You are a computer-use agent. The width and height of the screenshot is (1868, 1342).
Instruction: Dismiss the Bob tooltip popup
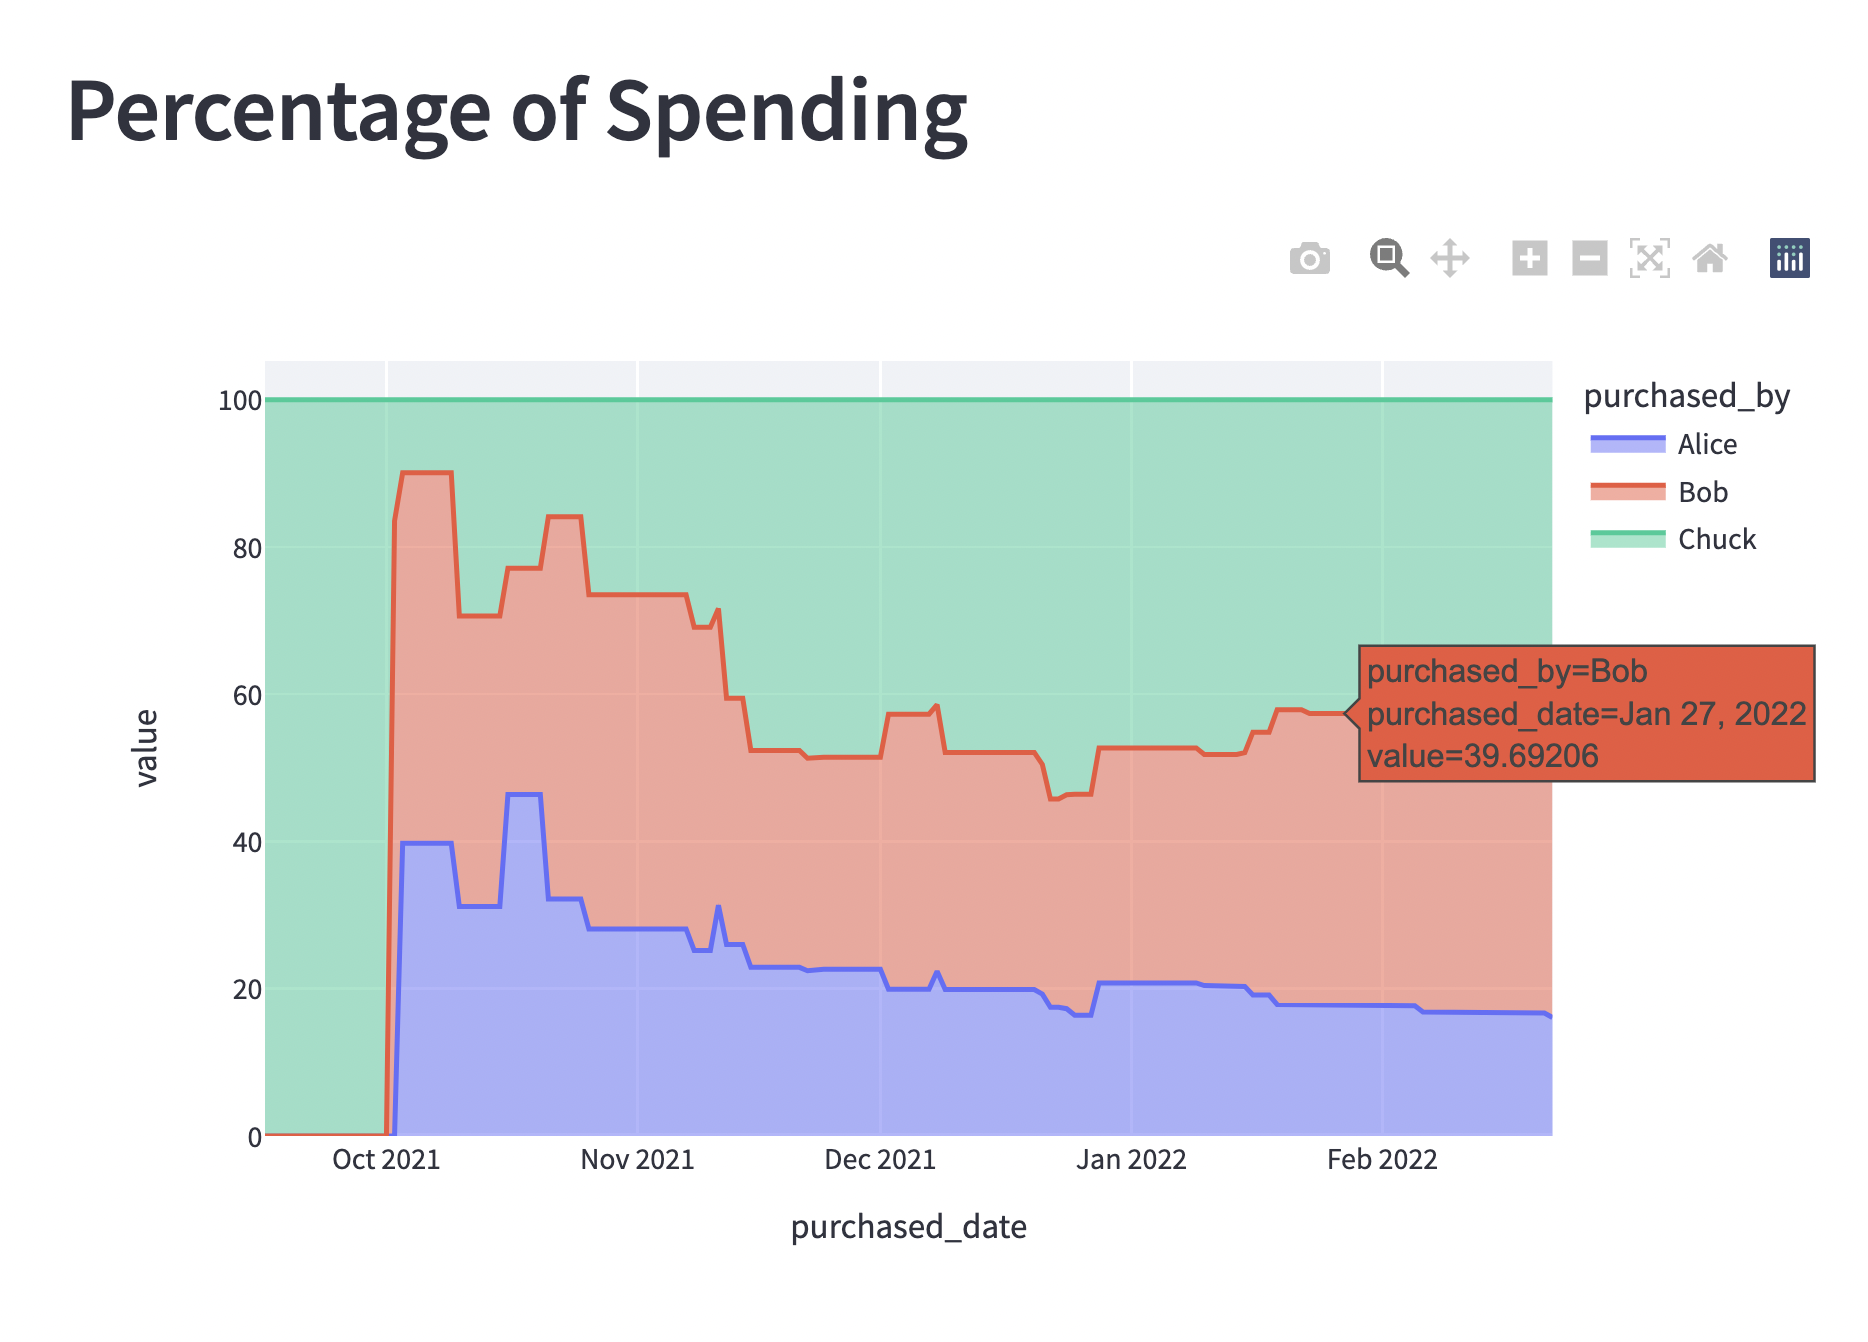coord(1588,713)
